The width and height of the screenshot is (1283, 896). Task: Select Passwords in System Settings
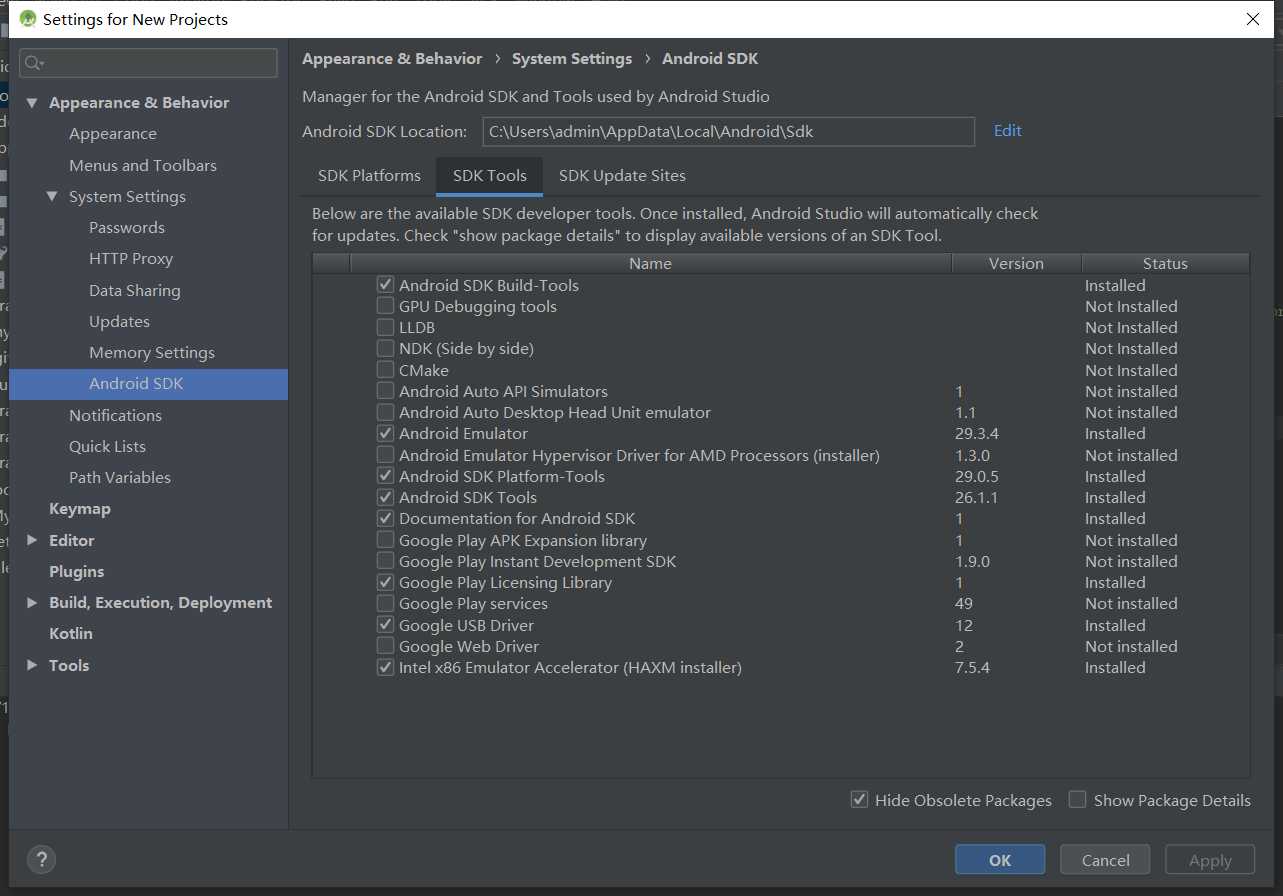click(x=127, y=227)
